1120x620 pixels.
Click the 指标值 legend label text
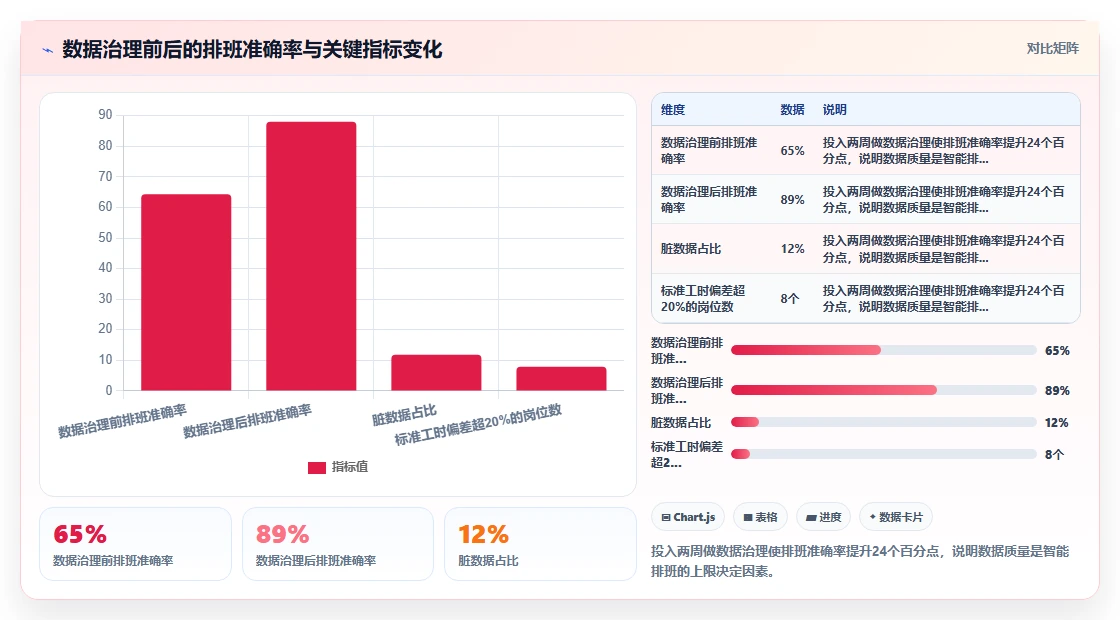(350, 467)
